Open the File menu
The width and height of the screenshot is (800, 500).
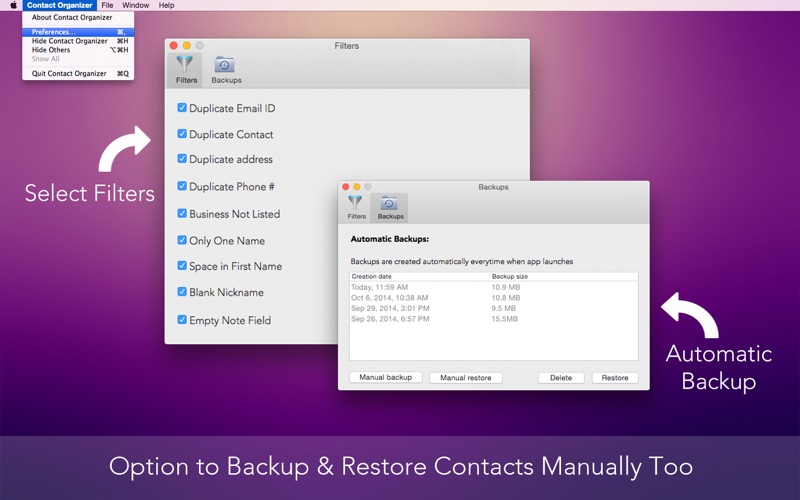(107, 5)
